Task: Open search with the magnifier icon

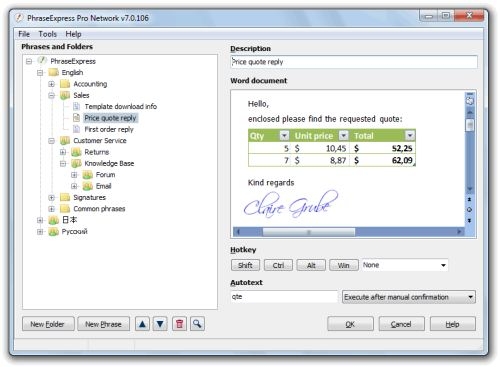Action: (x=197, y=324)
